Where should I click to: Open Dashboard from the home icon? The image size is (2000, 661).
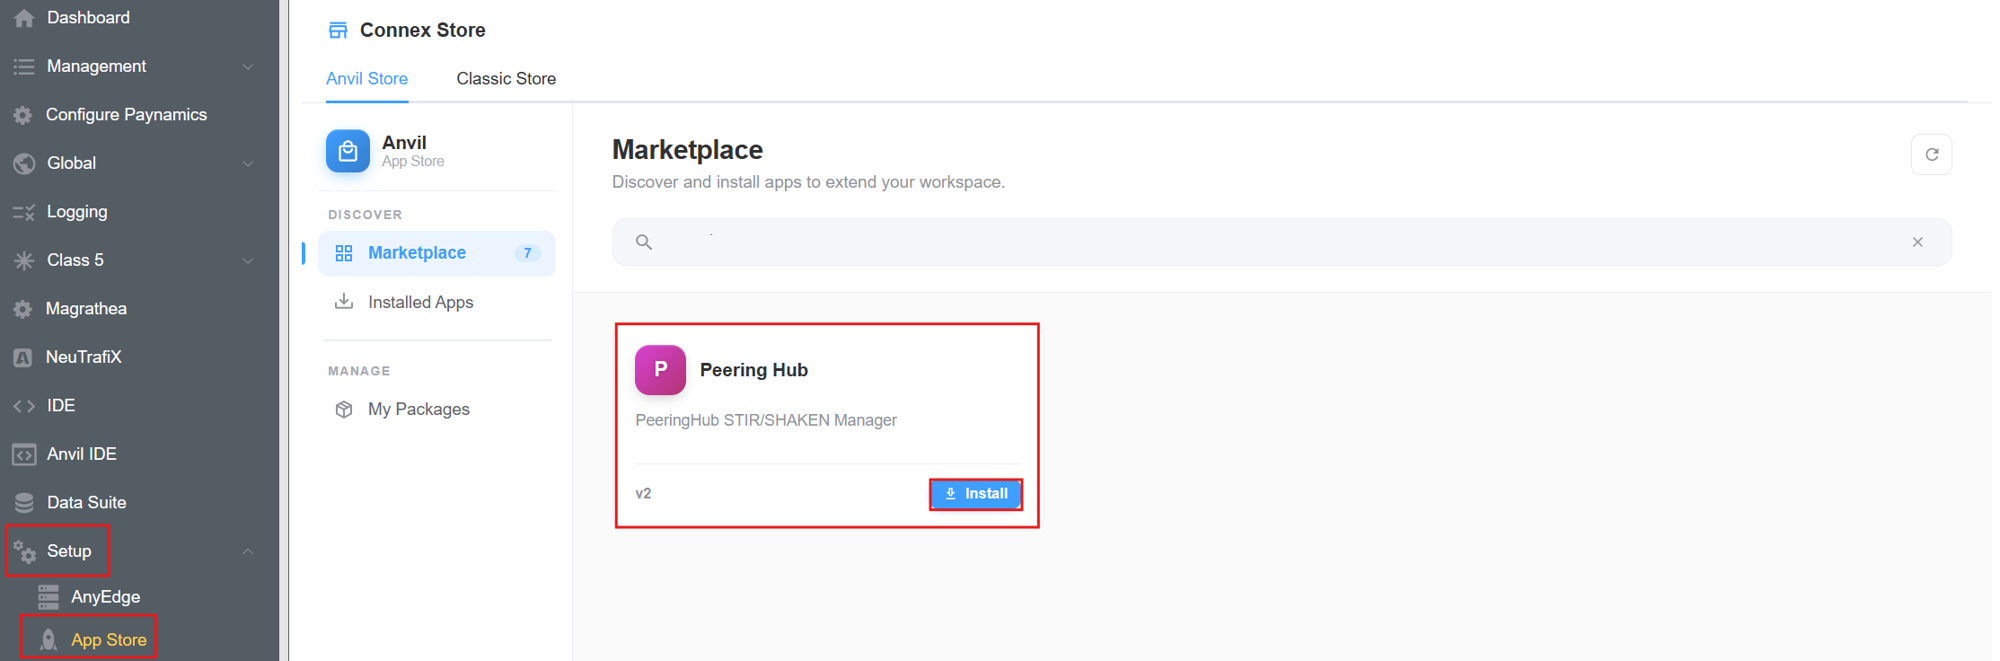click(24, 18)
